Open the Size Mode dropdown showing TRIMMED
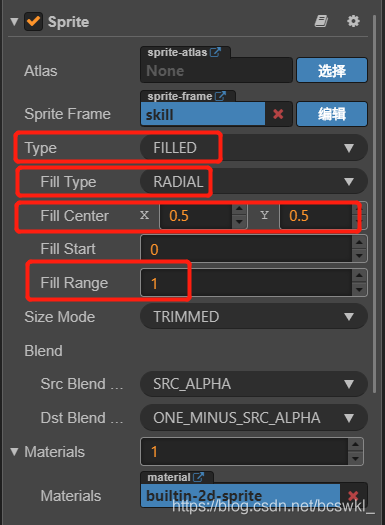Image resolution: width=385 pixels, height=525 pixels. 254,316
